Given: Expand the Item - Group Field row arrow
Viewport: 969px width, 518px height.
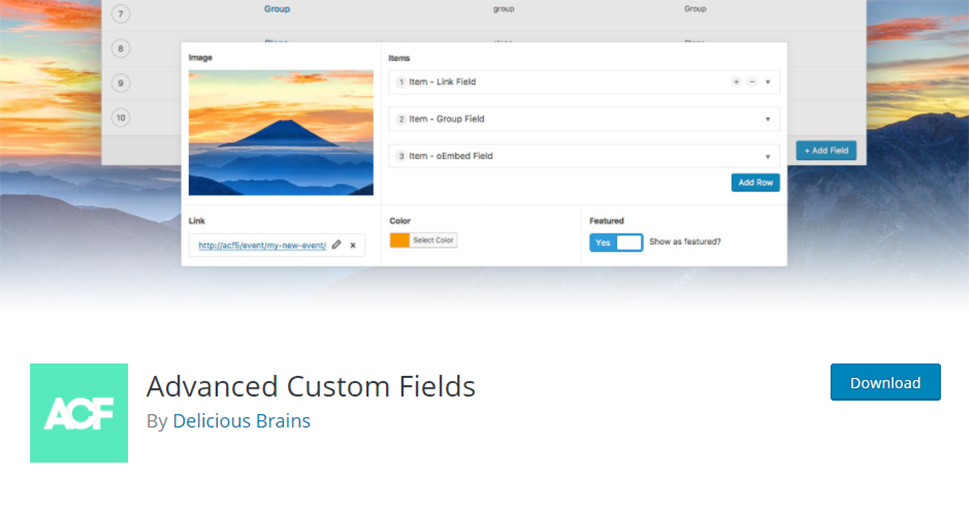Looking at the screenshot, I should point(768,119).
